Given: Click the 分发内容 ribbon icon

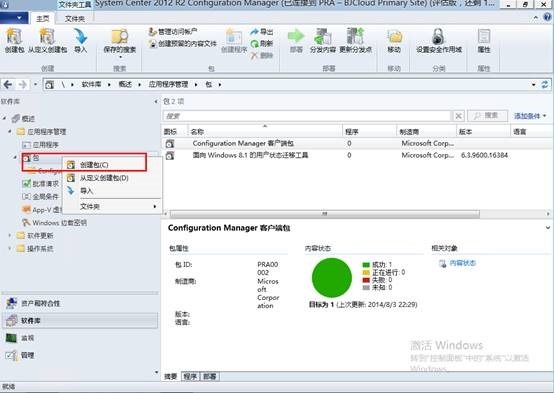Looking at the screenshot, I should [x=322, y=36].
